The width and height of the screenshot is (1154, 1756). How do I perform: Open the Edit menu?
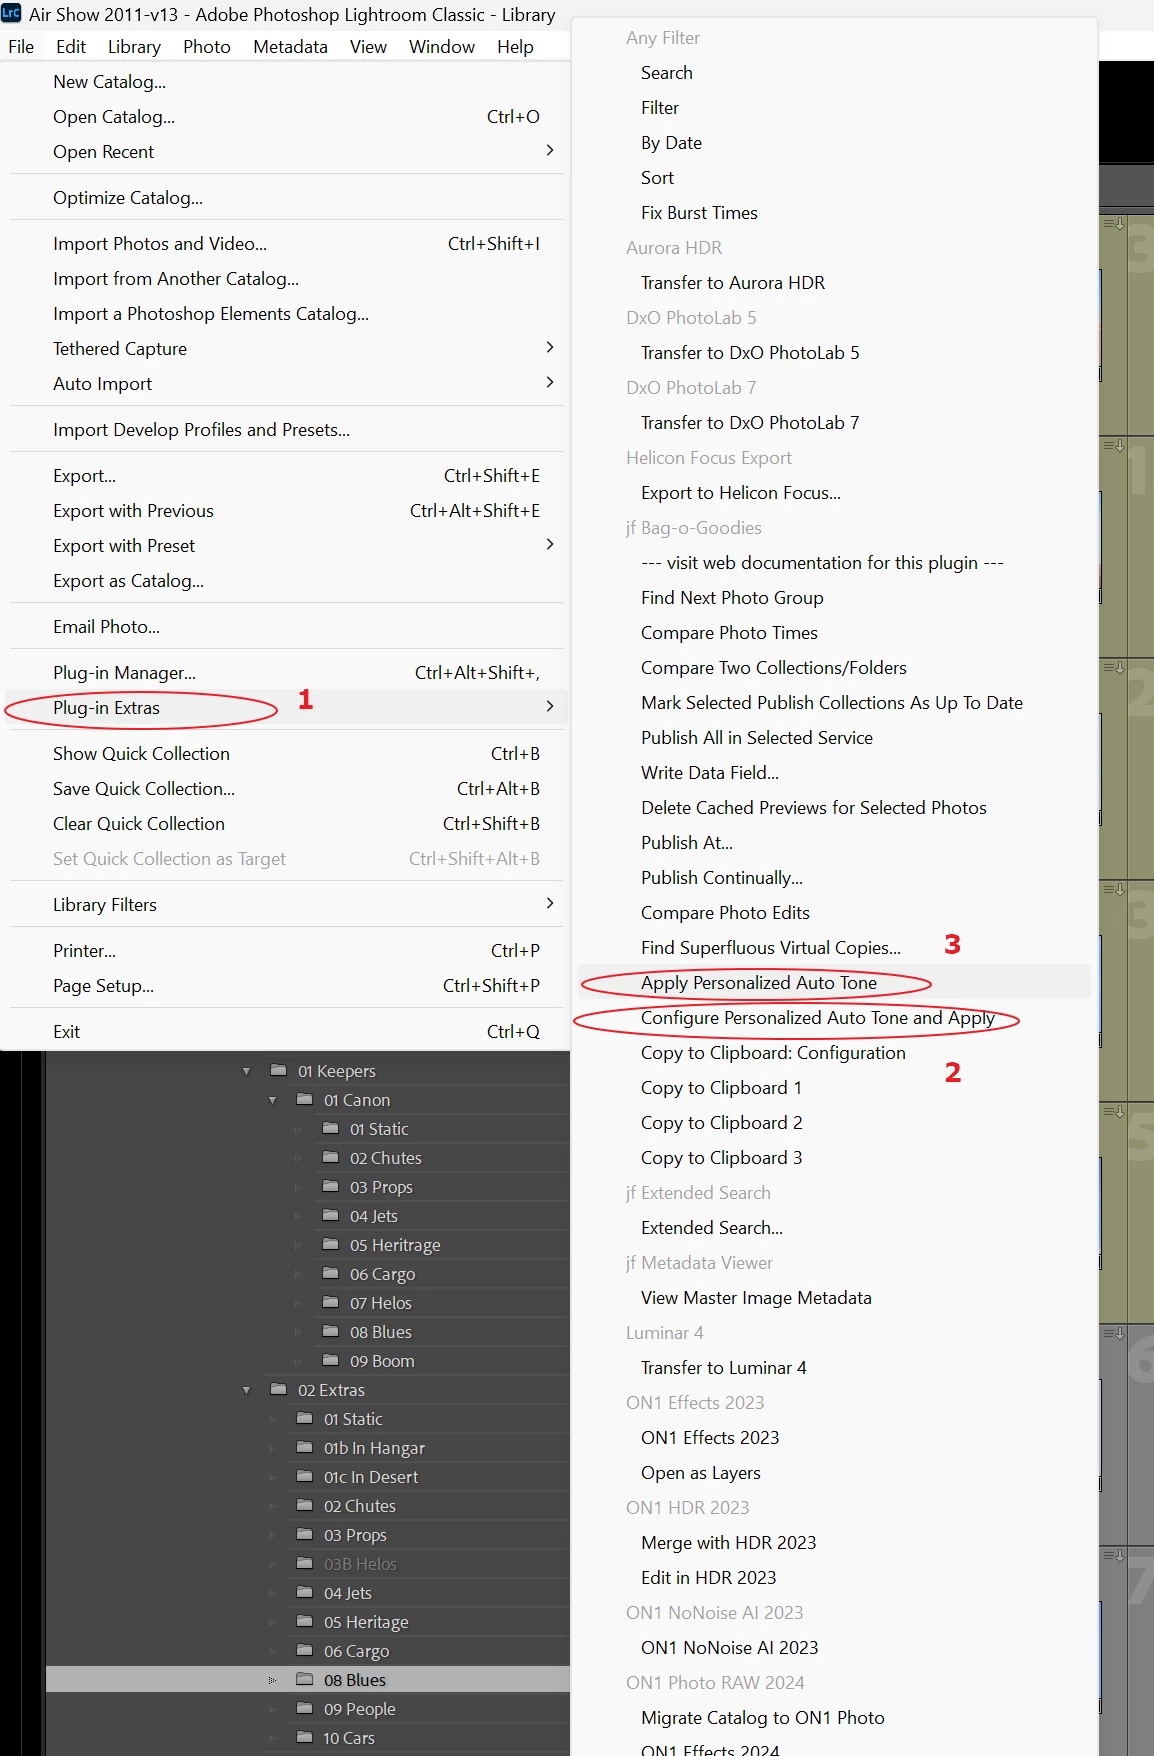71,47
